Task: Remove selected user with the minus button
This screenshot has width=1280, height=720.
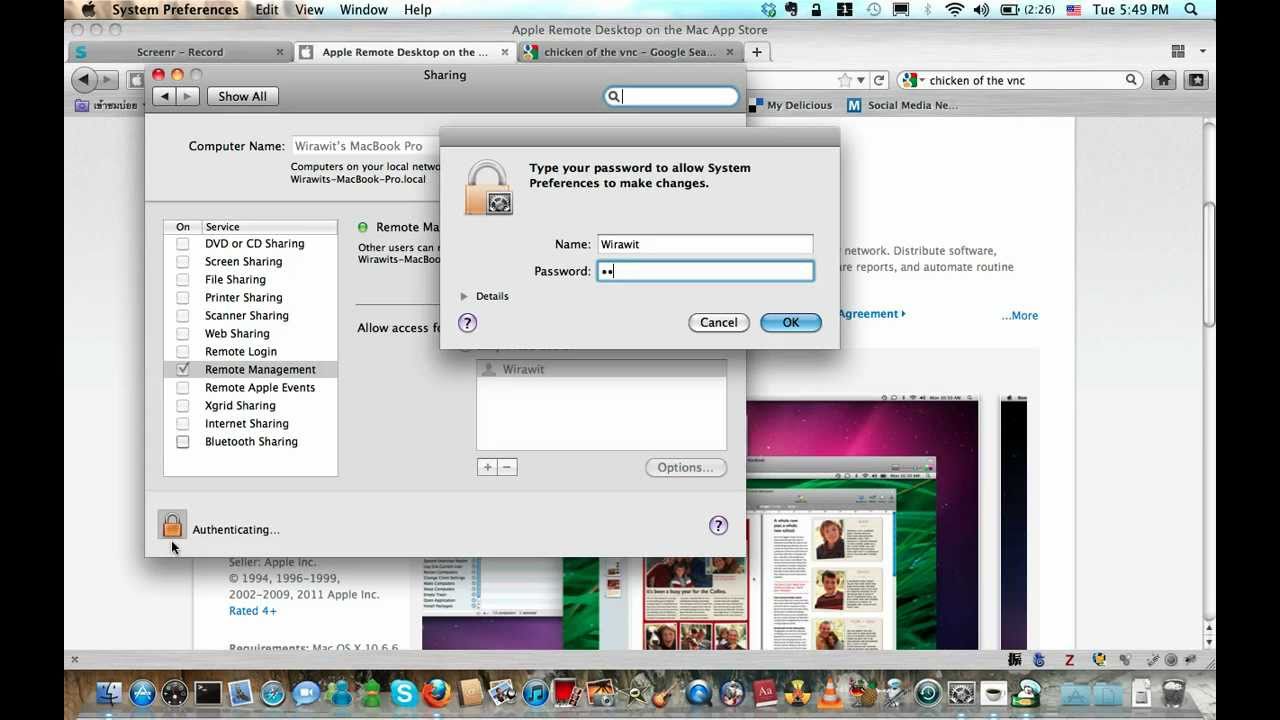Action: point(507,467)
